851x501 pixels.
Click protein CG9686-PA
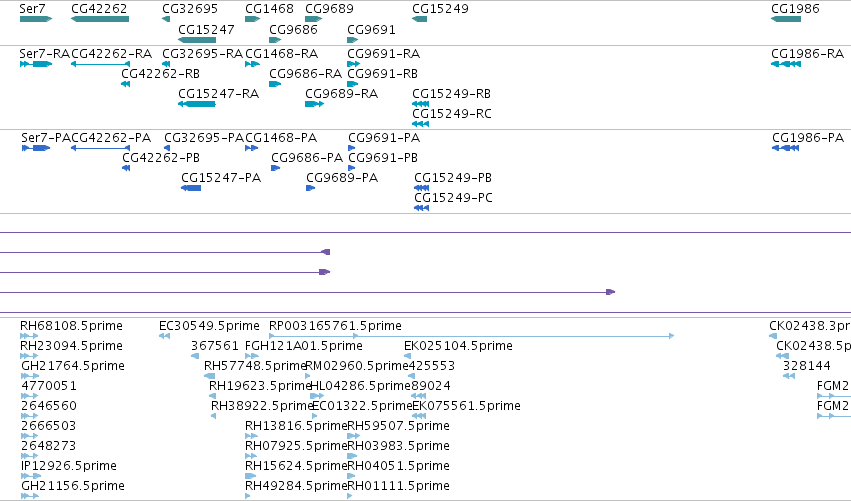pos(276,168)
